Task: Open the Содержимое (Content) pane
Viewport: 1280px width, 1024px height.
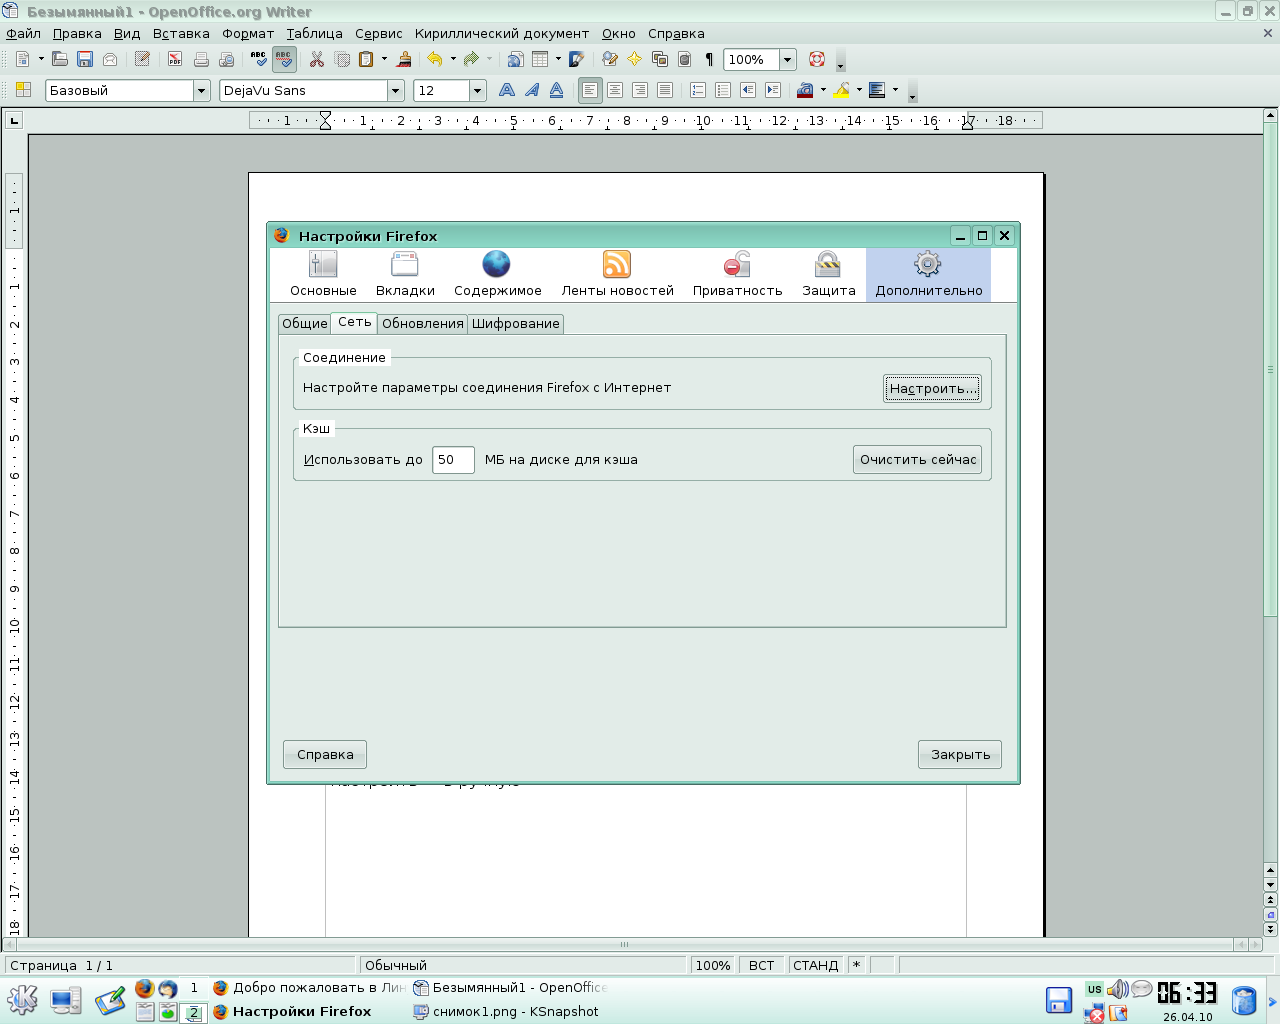Action: tap(497, 274)
